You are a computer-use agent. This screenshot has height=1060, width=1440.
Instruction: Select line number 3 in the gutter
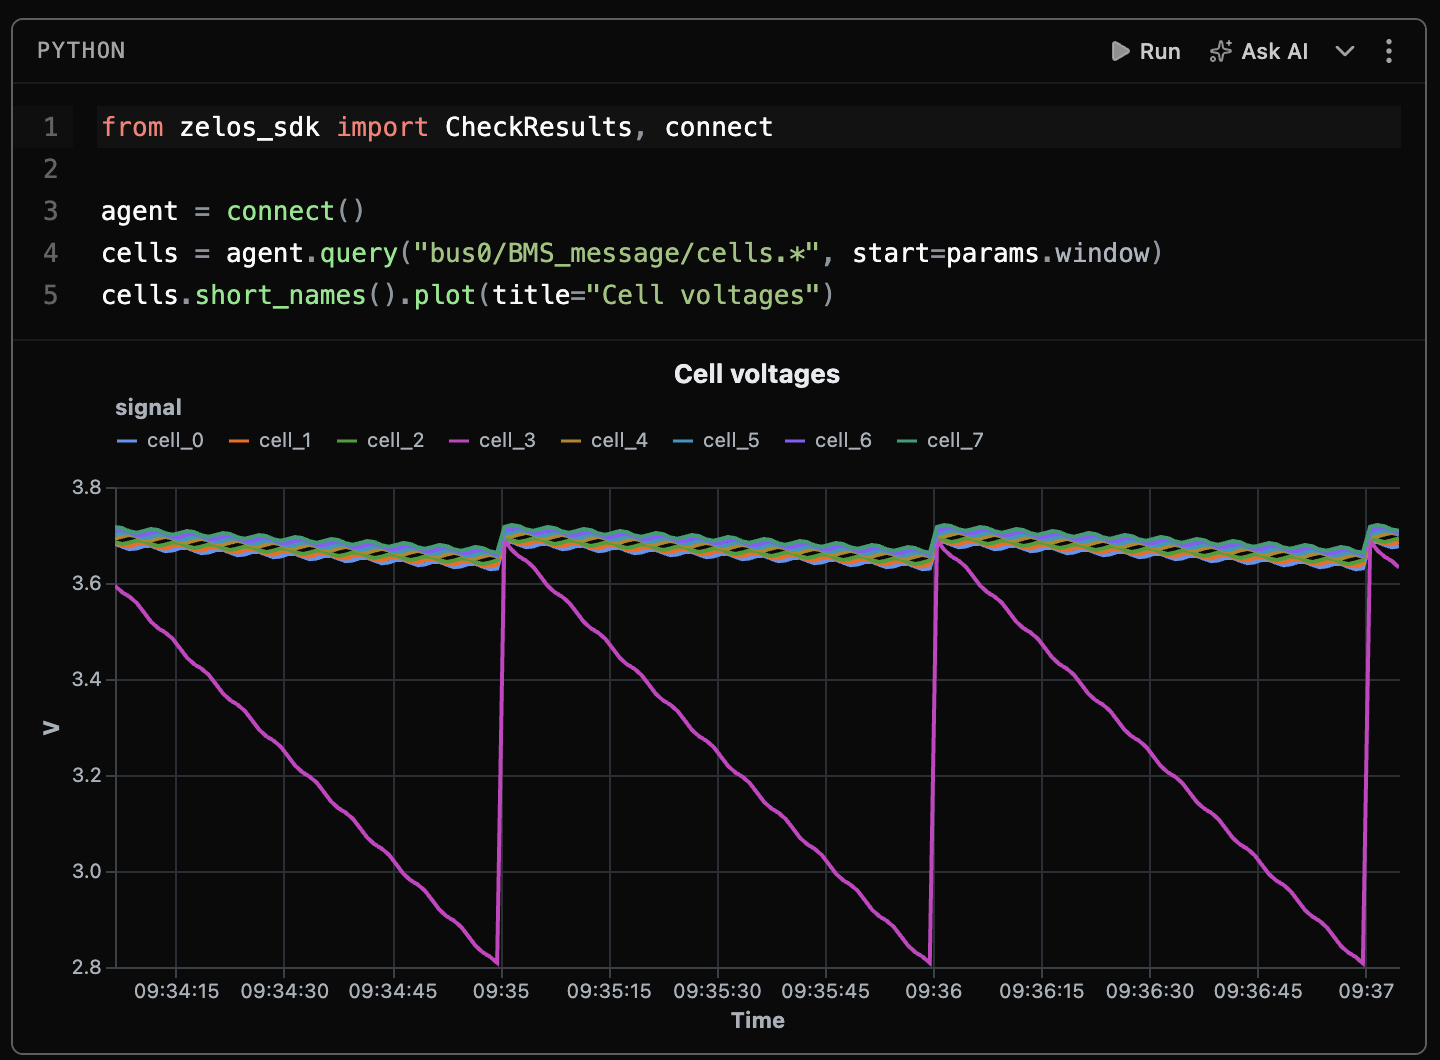pyautogui.click(x=51, y=211)
